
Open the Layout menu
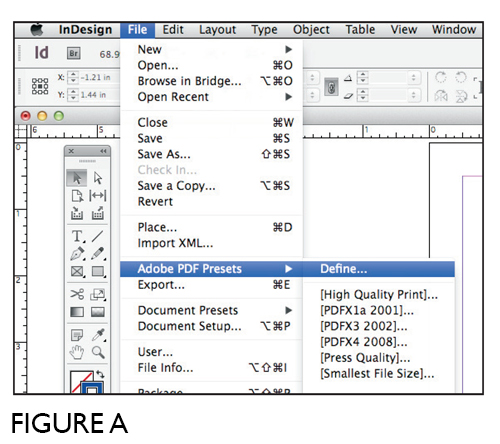[218, 30]
